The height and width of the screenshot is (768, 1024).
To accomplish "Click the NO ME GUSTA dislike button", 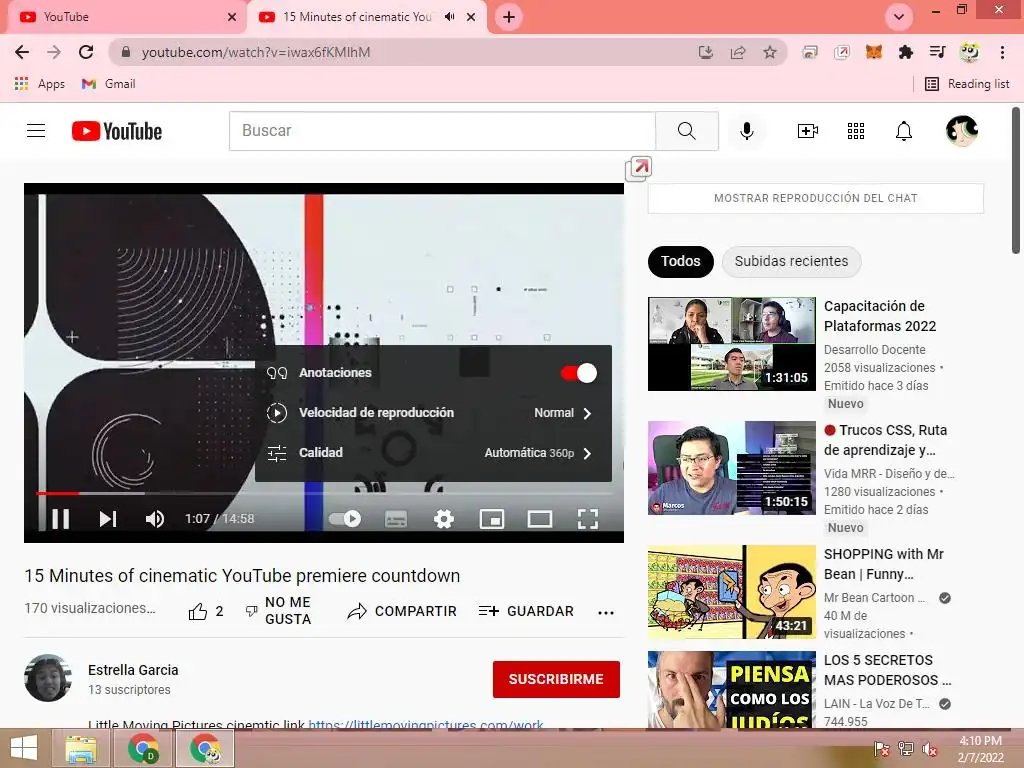I will (x=278, y=611).
